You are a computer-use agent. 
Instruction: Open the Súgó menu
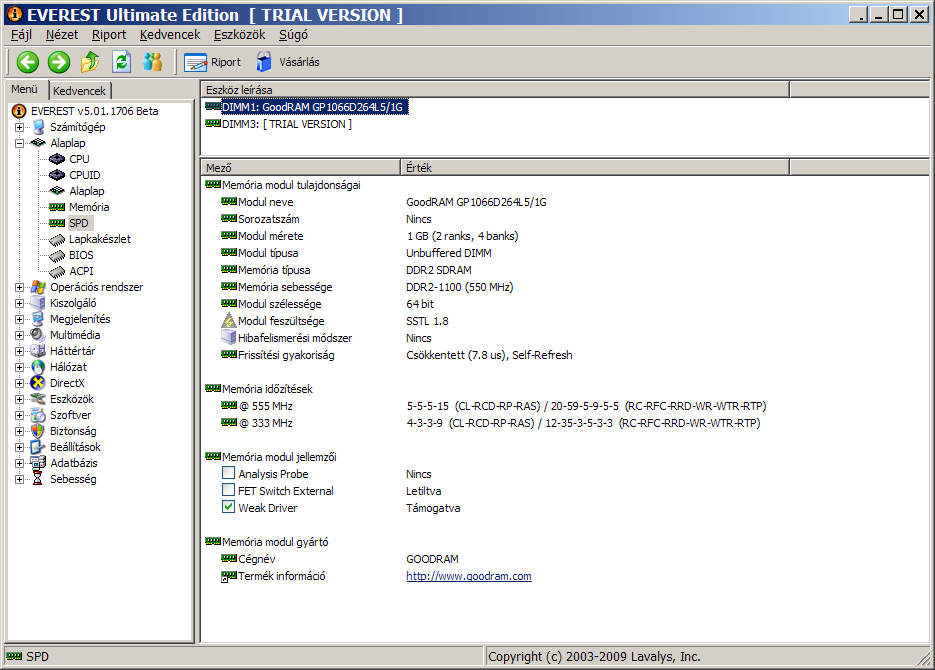click(x=293, y=35)
